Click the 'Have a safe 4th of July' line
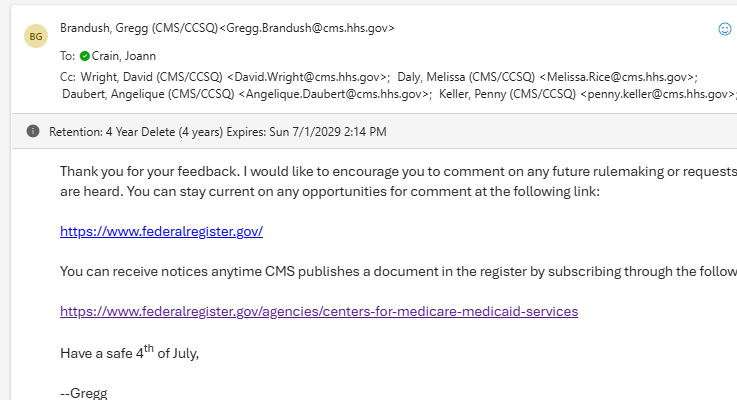Screen dimensions: 737x400 pyautogui.click(x=129, y=352)
